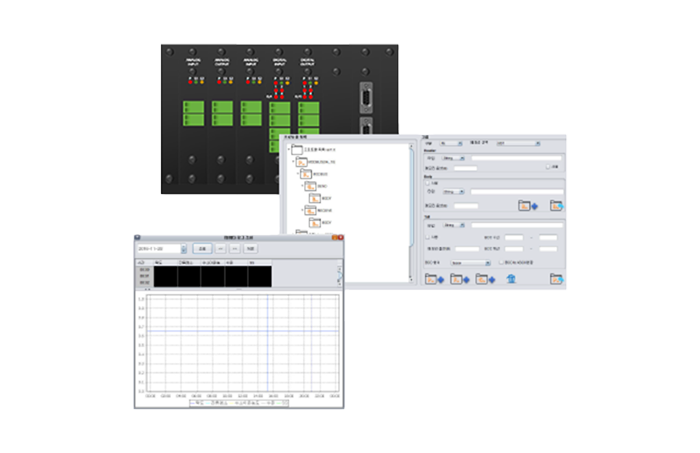Open the Header section's type dropdown
Viewport: 700px width, 453px height.
click(453, 158)
